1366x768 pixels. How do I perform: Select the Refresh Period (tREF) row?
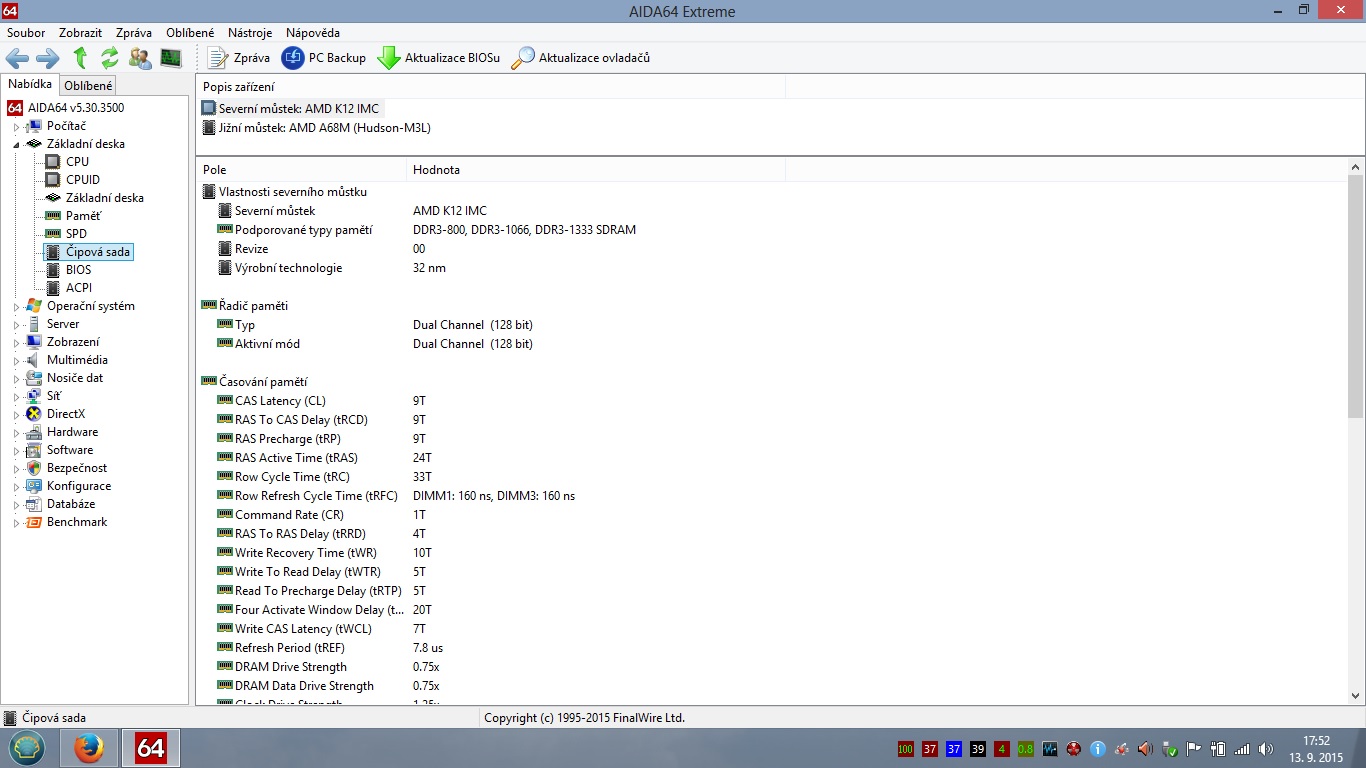(x=772, y=648)
